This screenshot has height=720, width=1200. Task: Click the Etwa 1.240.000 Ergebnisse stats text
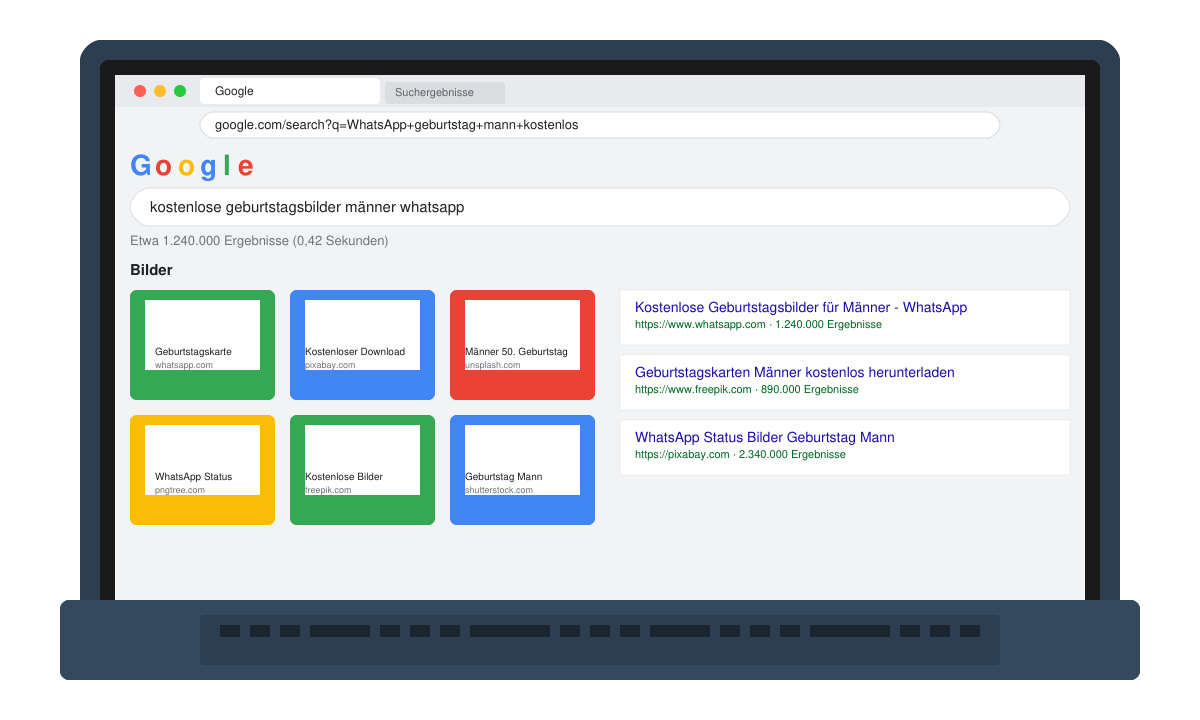(x=259, y=241)
